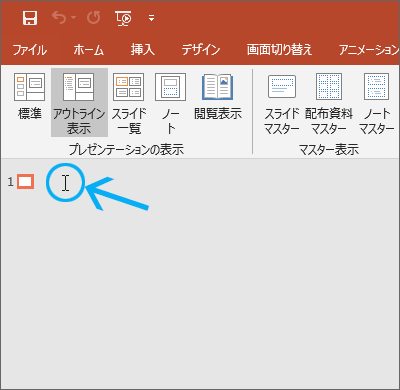
Task: Open the 画面切り替え tab
Action: (279, 50)
